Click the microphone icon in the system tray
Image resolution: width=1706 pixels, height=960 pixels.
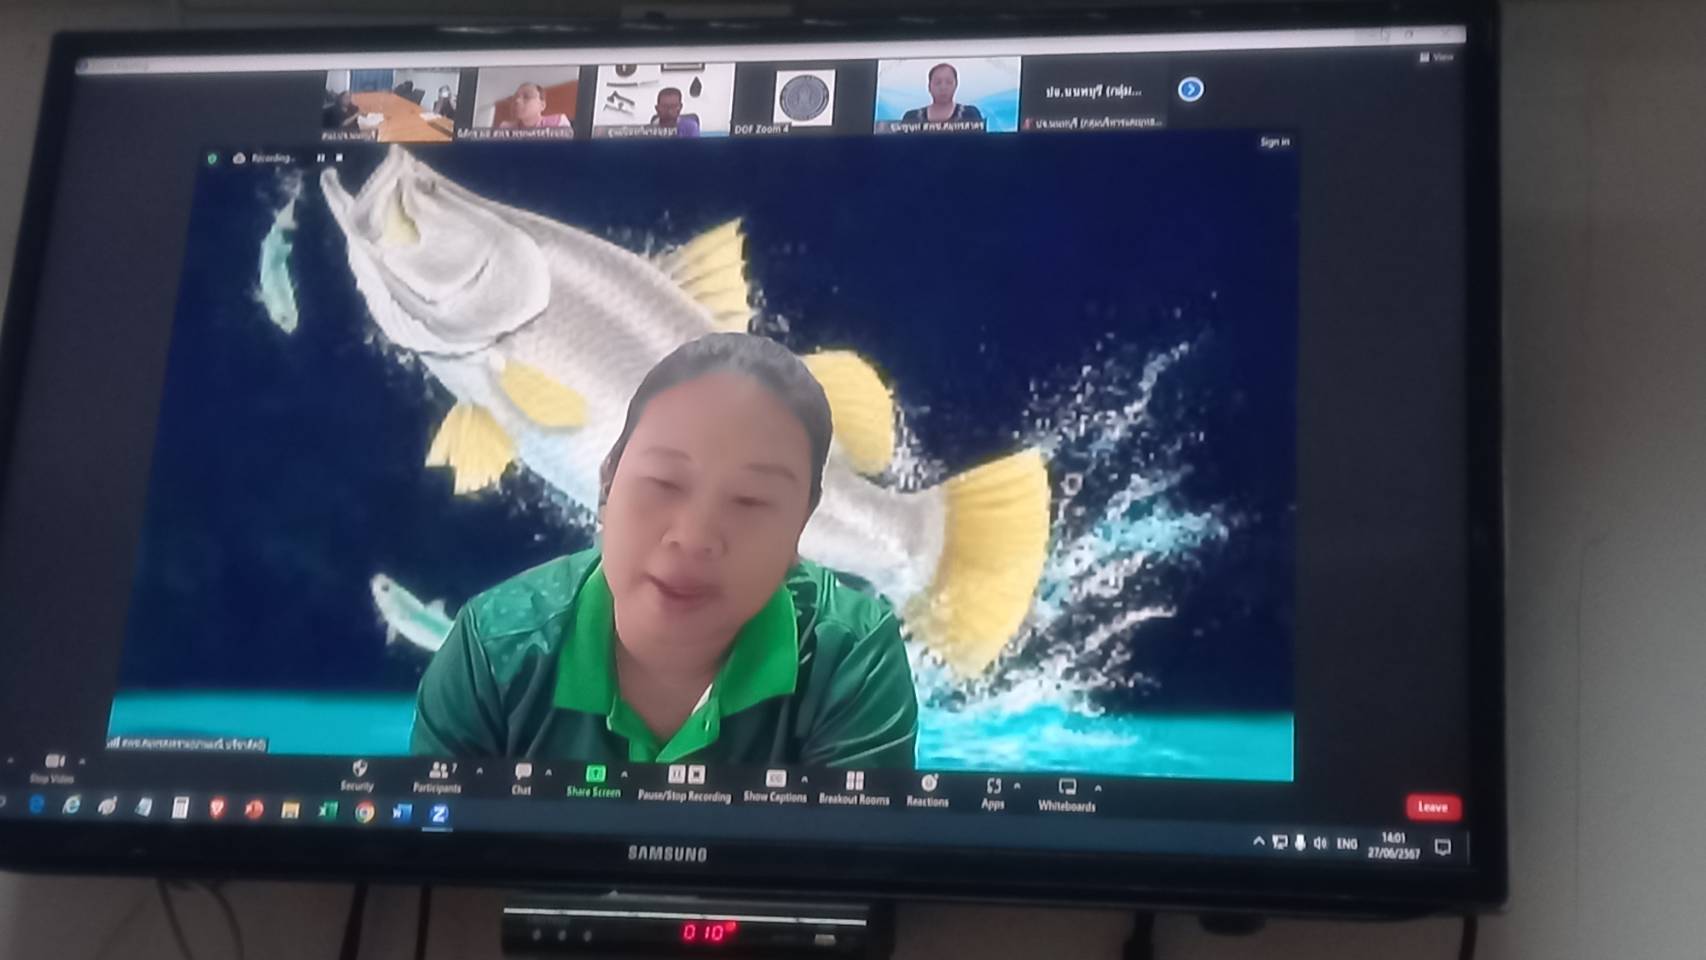point(1300,843)
